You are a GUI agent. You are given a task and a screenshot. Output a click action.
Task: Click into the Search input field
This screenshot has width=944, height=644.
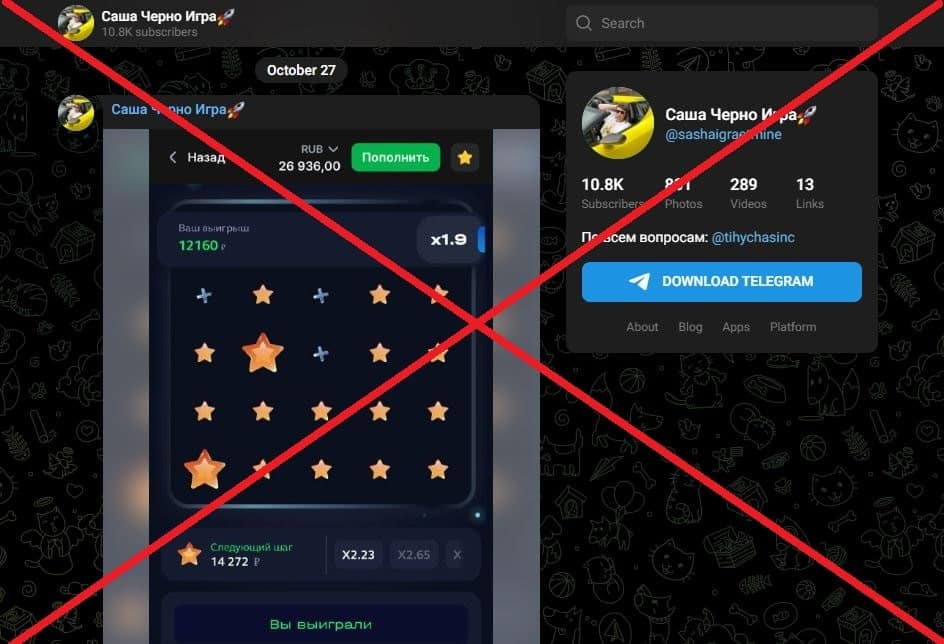click(x=721, y=23)
